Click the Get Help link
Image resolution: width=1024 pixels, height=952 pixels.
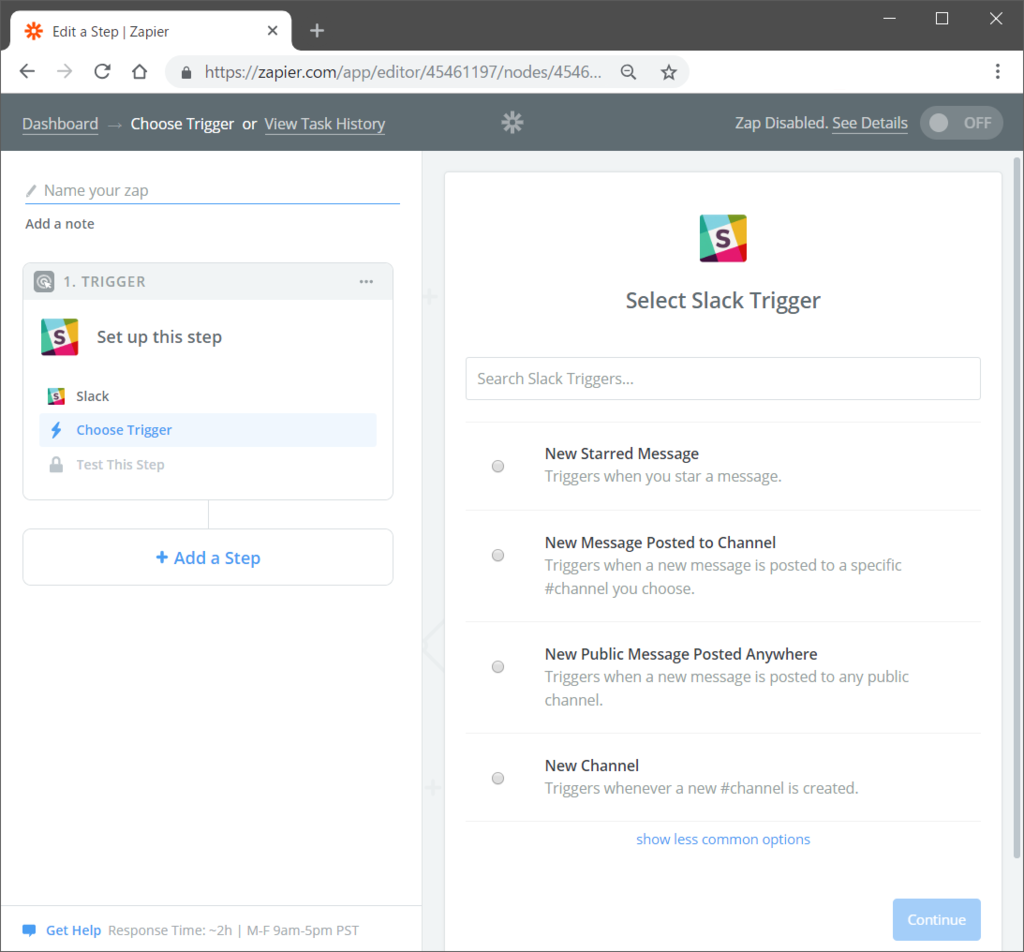(73, 930)
